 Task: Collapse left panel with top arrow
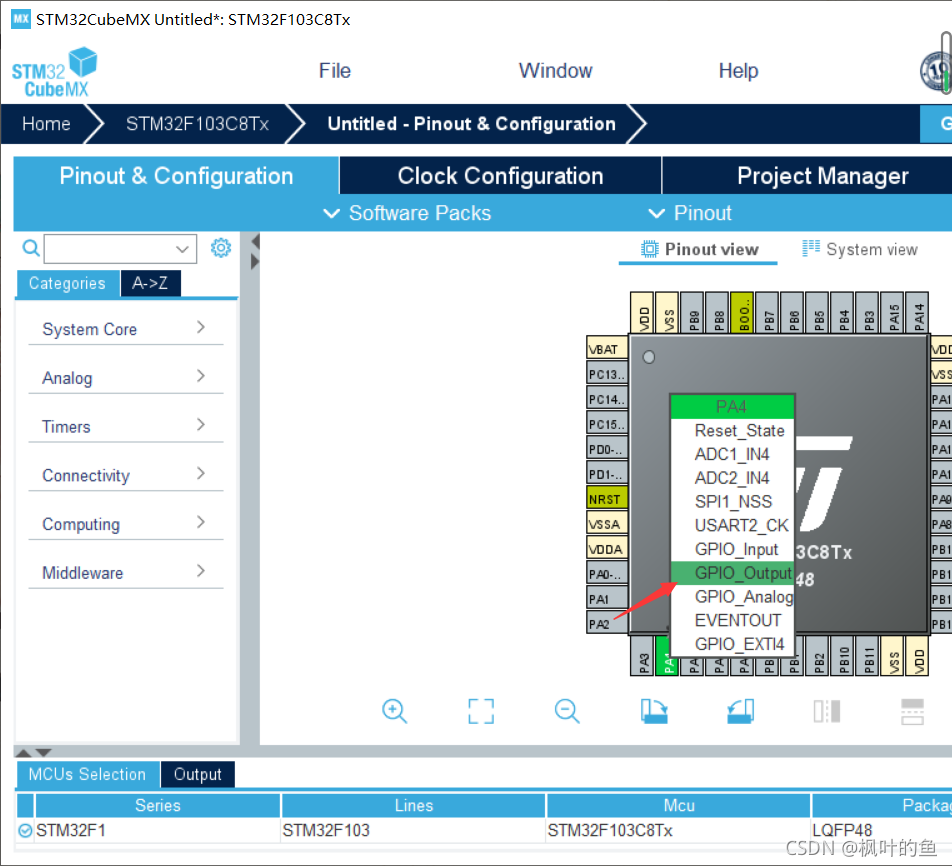256,241
